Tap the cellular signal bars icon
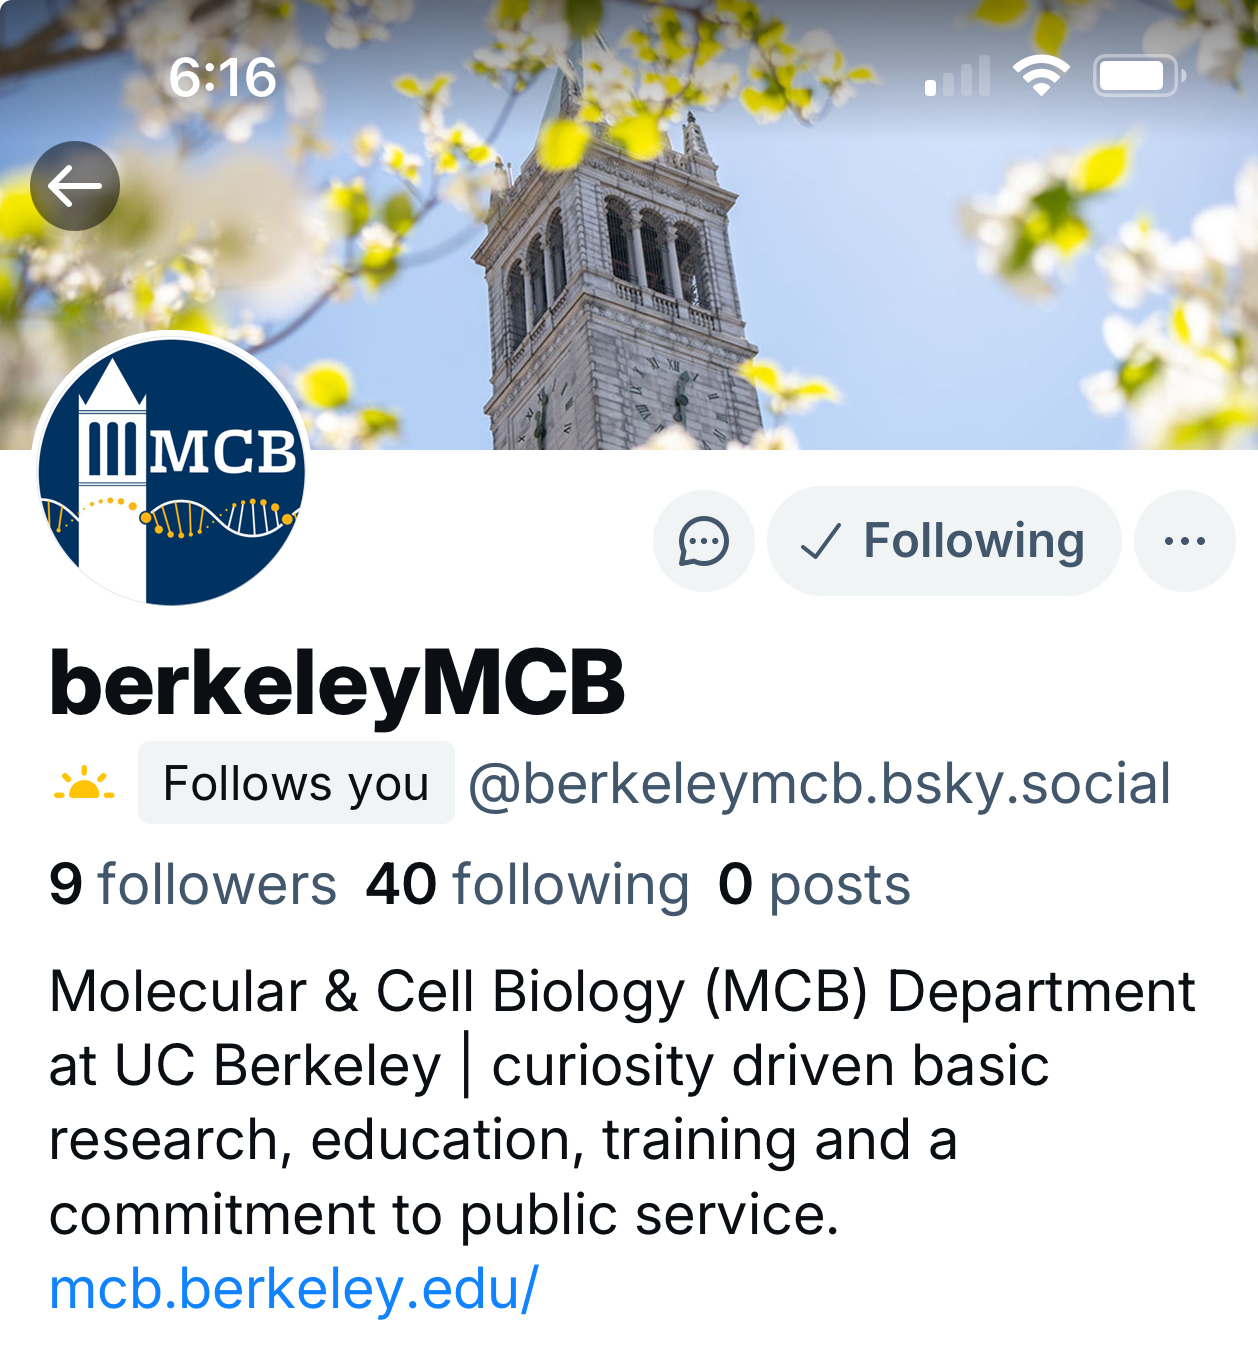Viewport: 1258px width, 1359px height. coord(958,77)
